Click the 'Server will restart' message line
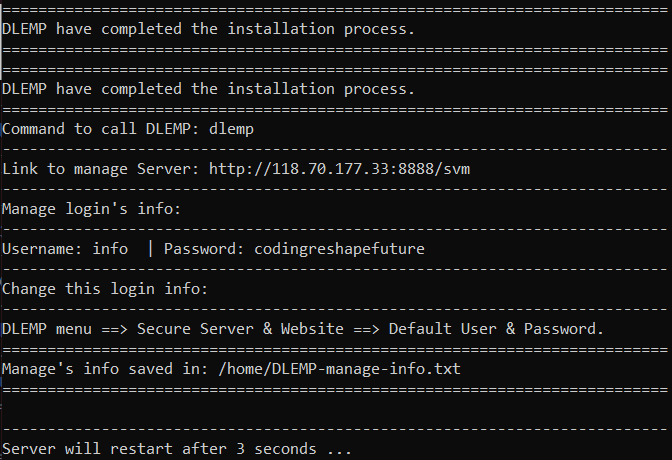The image size is (672, 460). click(x=177, y=449)
